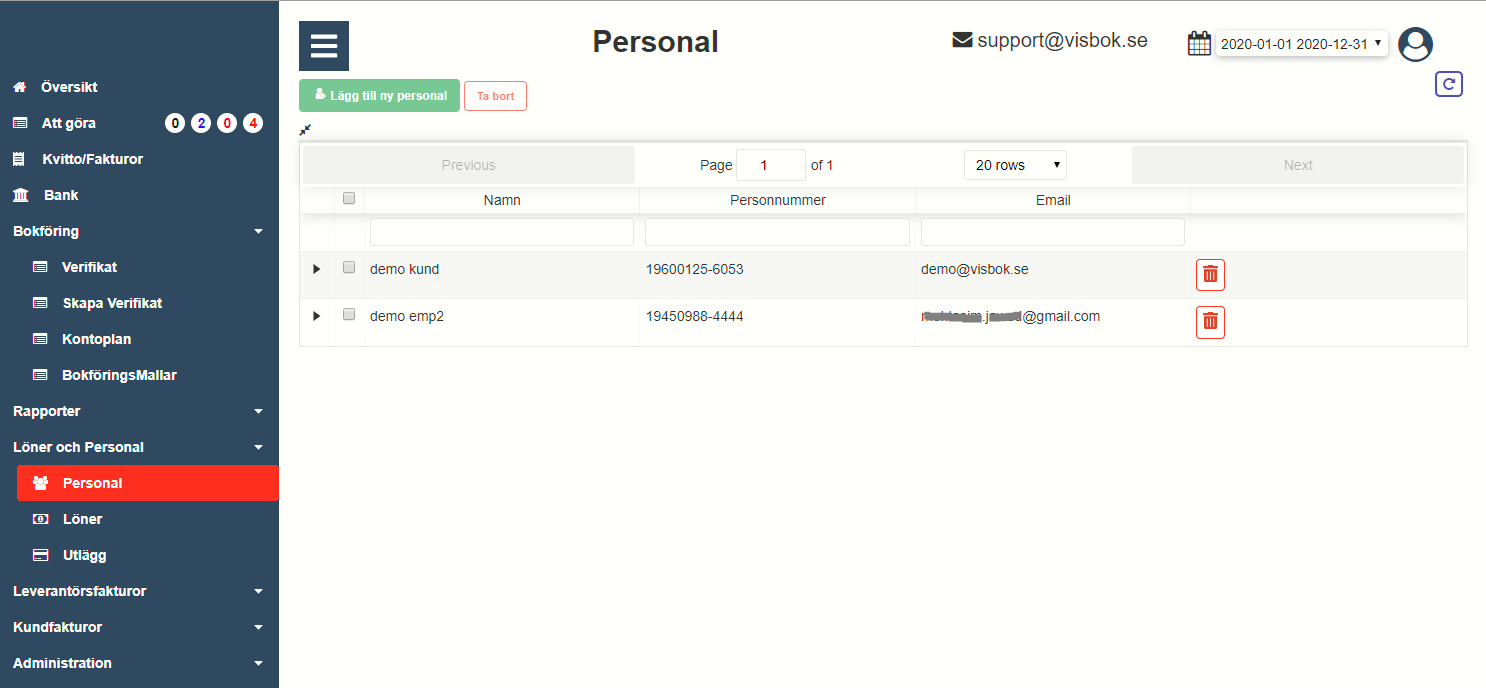The image size is (1486, 688).
Task: Click the trash icon for demo emp2
Action: point(1210,322)
